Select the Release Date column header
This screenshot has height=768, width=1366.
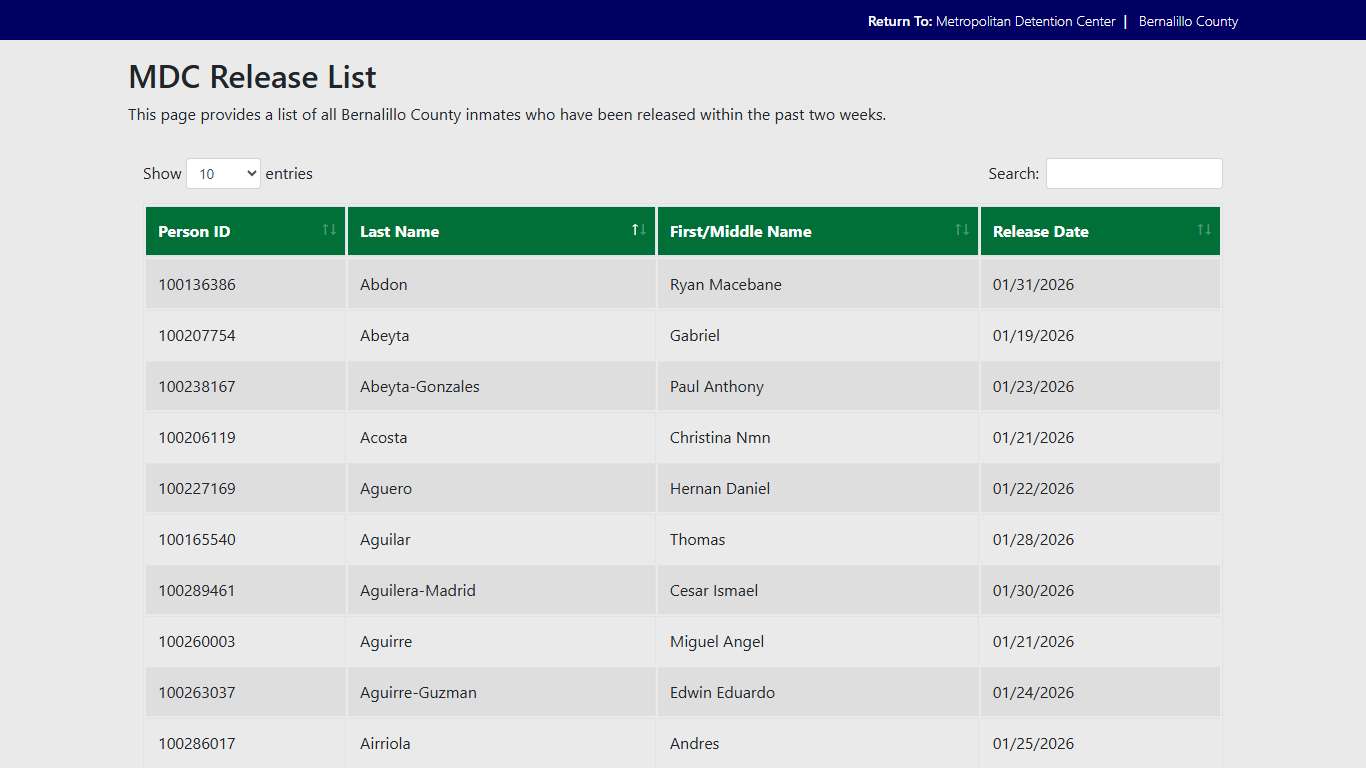1040,231
